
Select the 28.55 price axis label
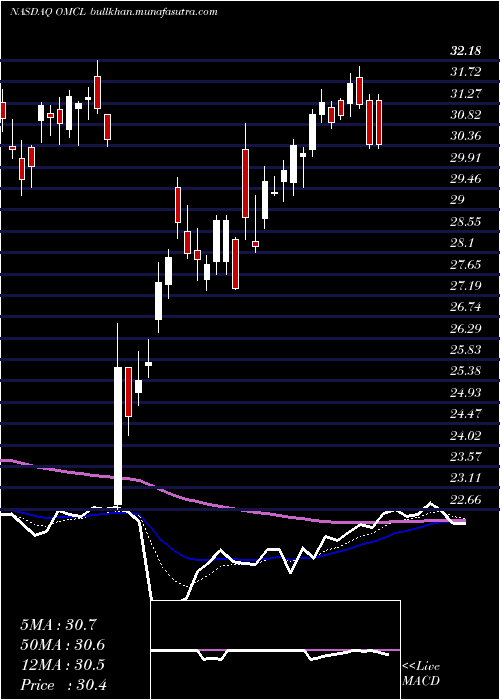pyautogui.click(x=466, y=221)
